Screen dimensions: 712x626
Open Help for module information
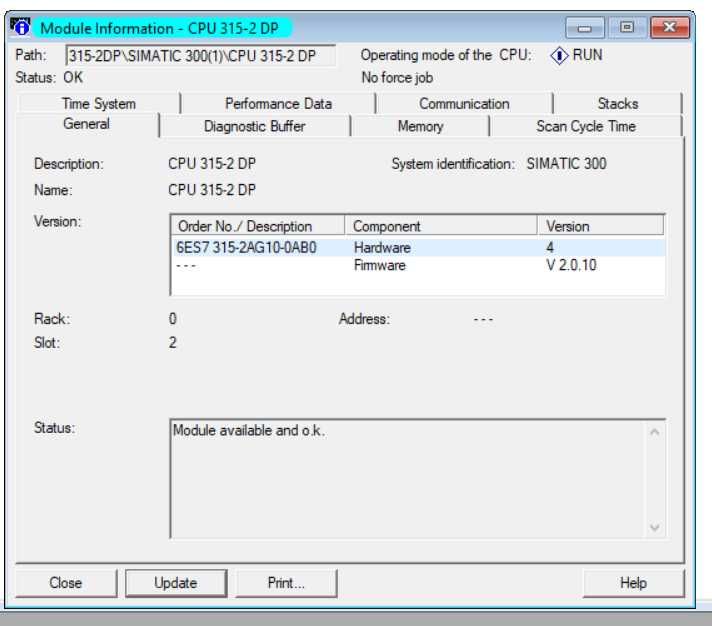pyautogui.click(x=633, y=583)
